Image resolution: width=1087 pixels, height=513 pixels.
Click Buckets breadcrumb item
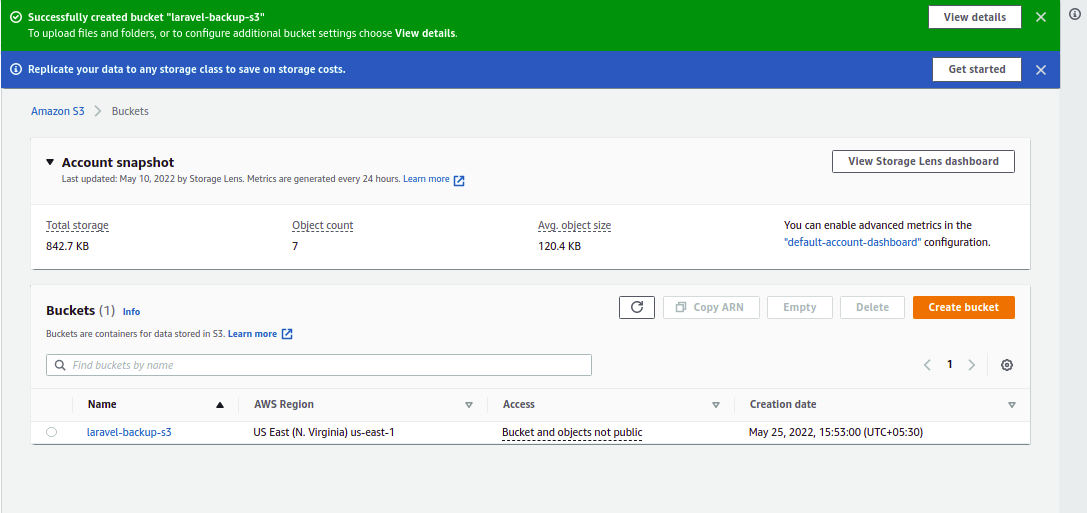click(x=130, y=111)
